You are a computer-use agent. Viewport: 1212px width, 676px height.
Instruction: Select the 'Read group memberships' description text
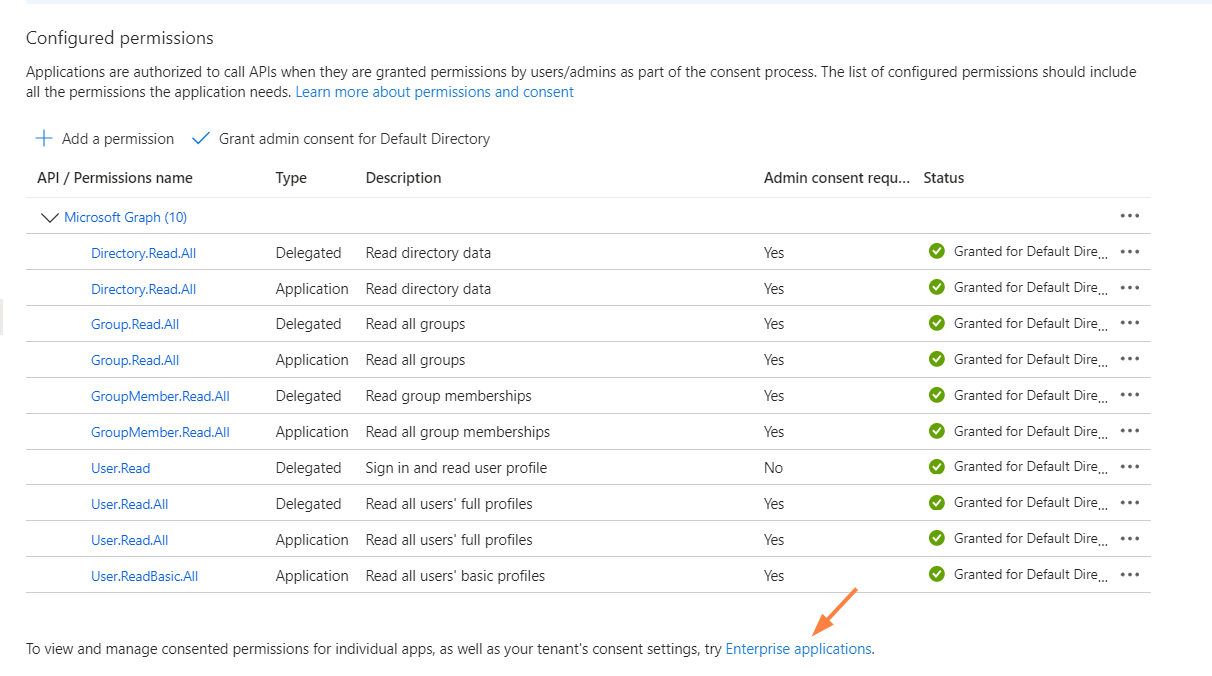click(x=449, y=396)
